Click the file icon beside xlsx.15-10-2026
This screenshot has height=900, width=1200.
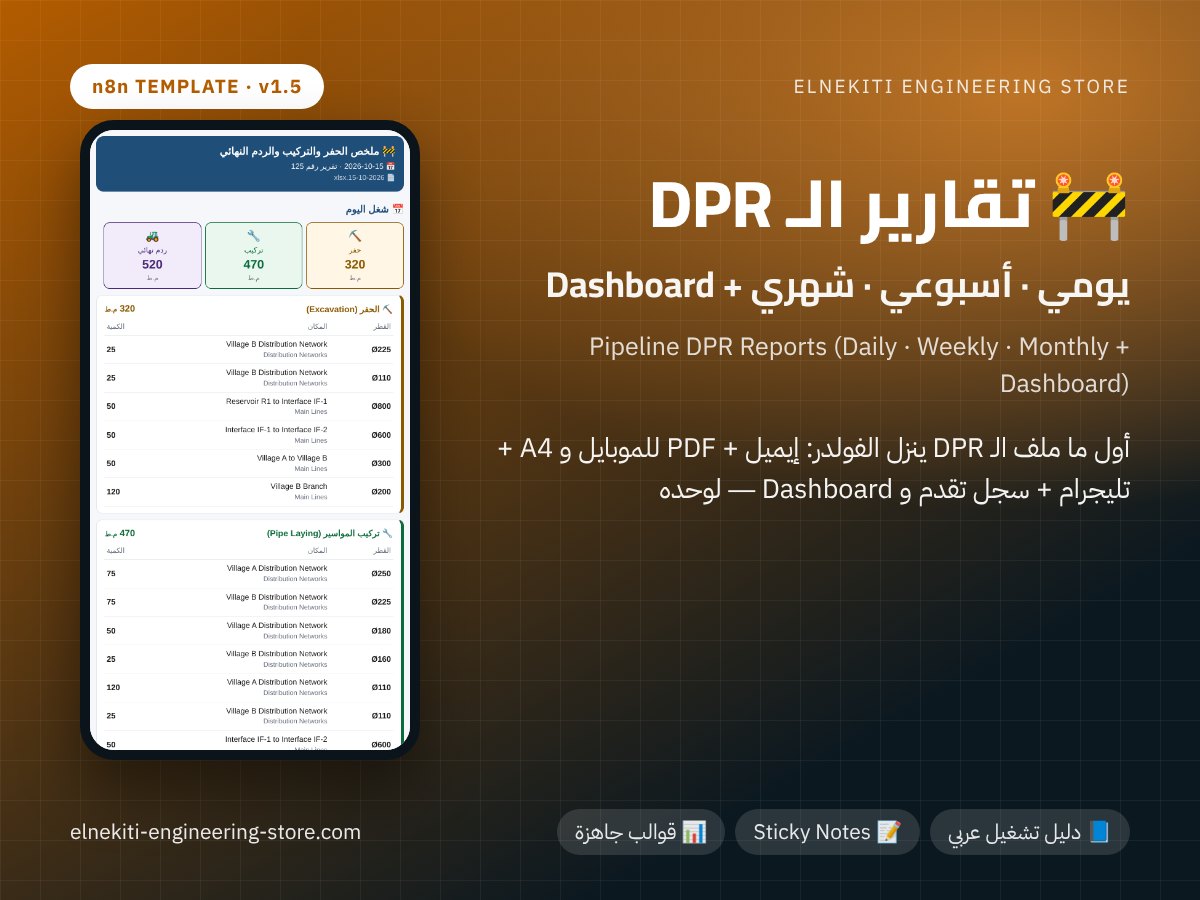(x=391, y=177)
